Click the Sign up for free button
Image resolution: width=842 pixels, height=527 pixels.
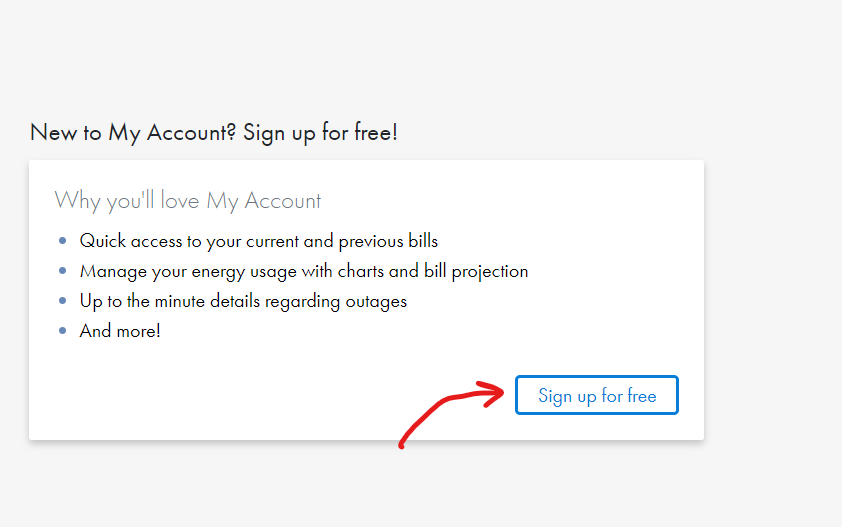pyautogui.click(x=597, y=395)
